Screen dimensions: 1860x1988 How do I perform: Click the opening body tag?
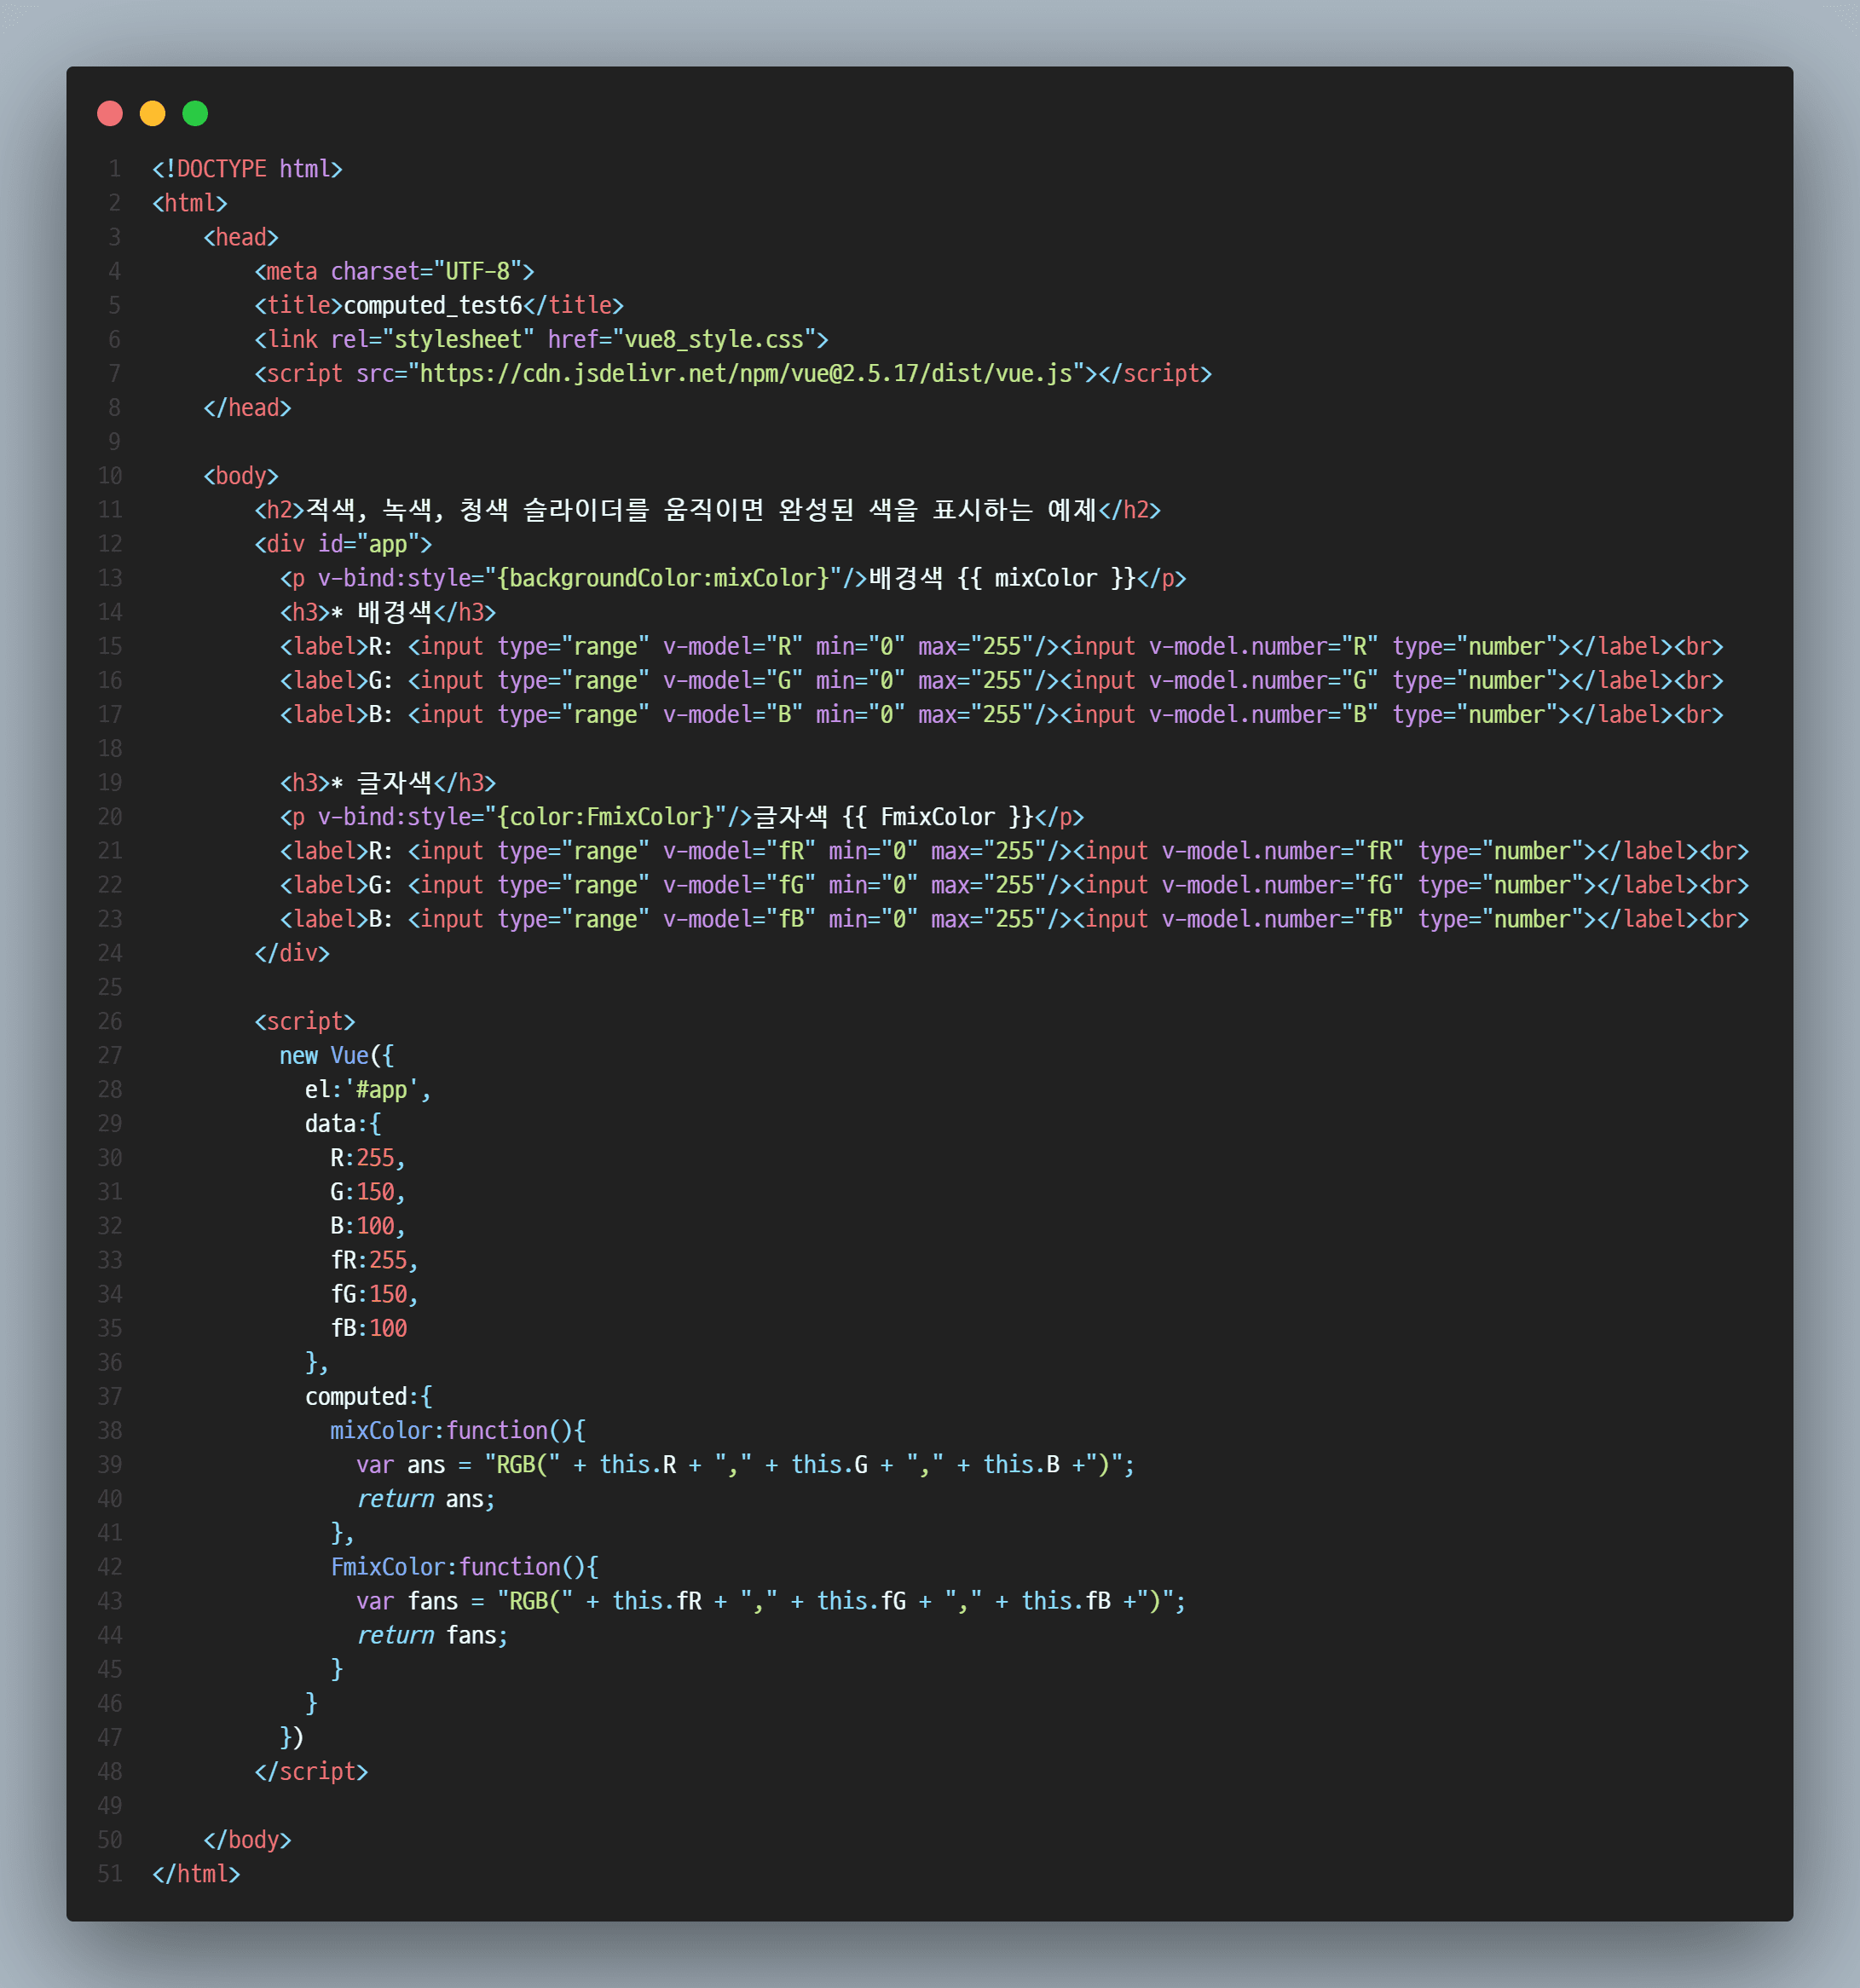[241, 476]
